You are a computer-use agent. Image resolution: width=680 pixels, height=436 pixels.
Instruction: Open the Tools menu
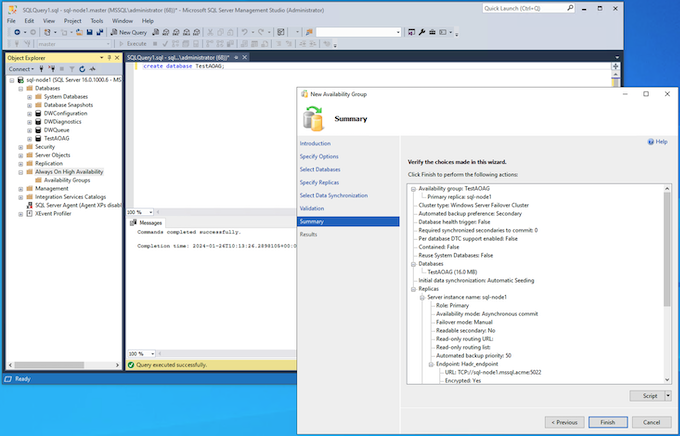[97, 21]
